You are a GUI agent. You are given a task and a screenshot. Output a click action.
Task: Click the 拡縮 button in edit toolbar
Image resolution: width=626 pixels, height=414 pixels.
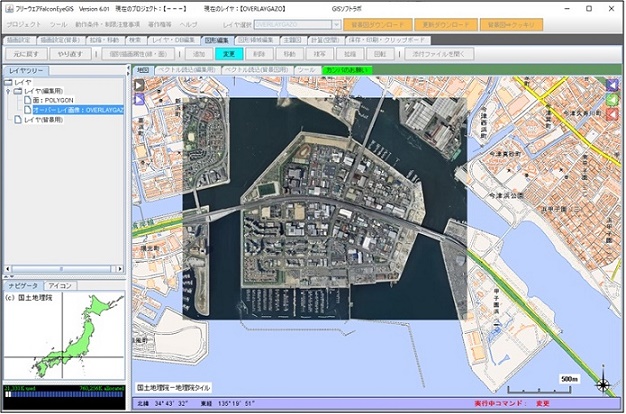(x=350, y=54)
